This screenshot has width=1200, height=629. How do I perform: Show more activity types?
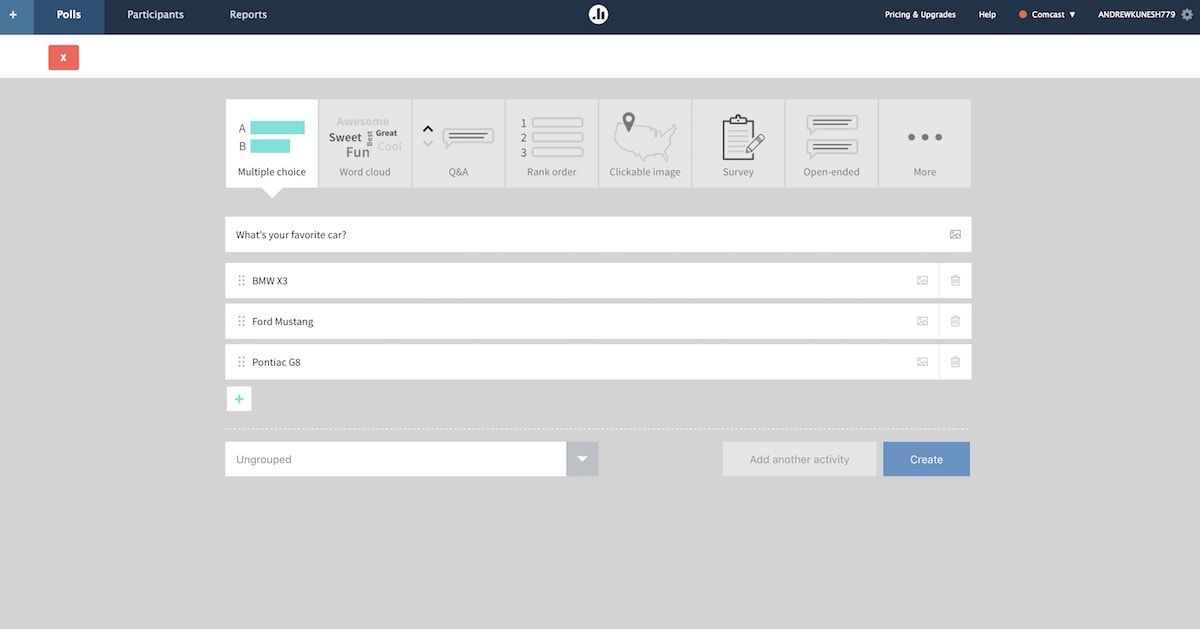coord(925,143)
